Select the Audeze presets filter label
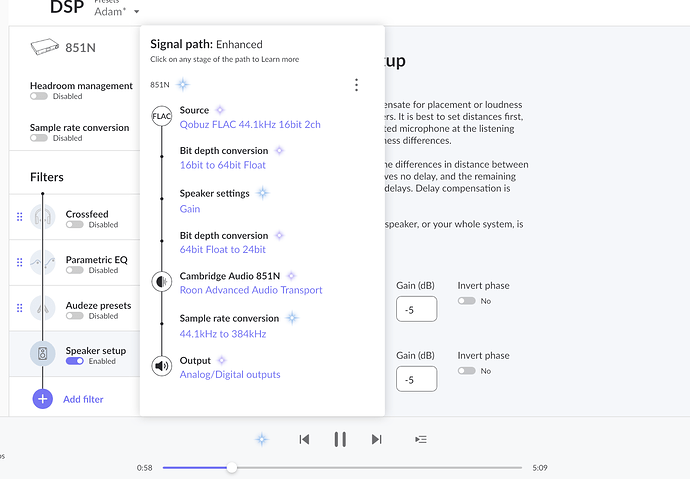Screen dimensions: 690x479 (x=98, y=305)
